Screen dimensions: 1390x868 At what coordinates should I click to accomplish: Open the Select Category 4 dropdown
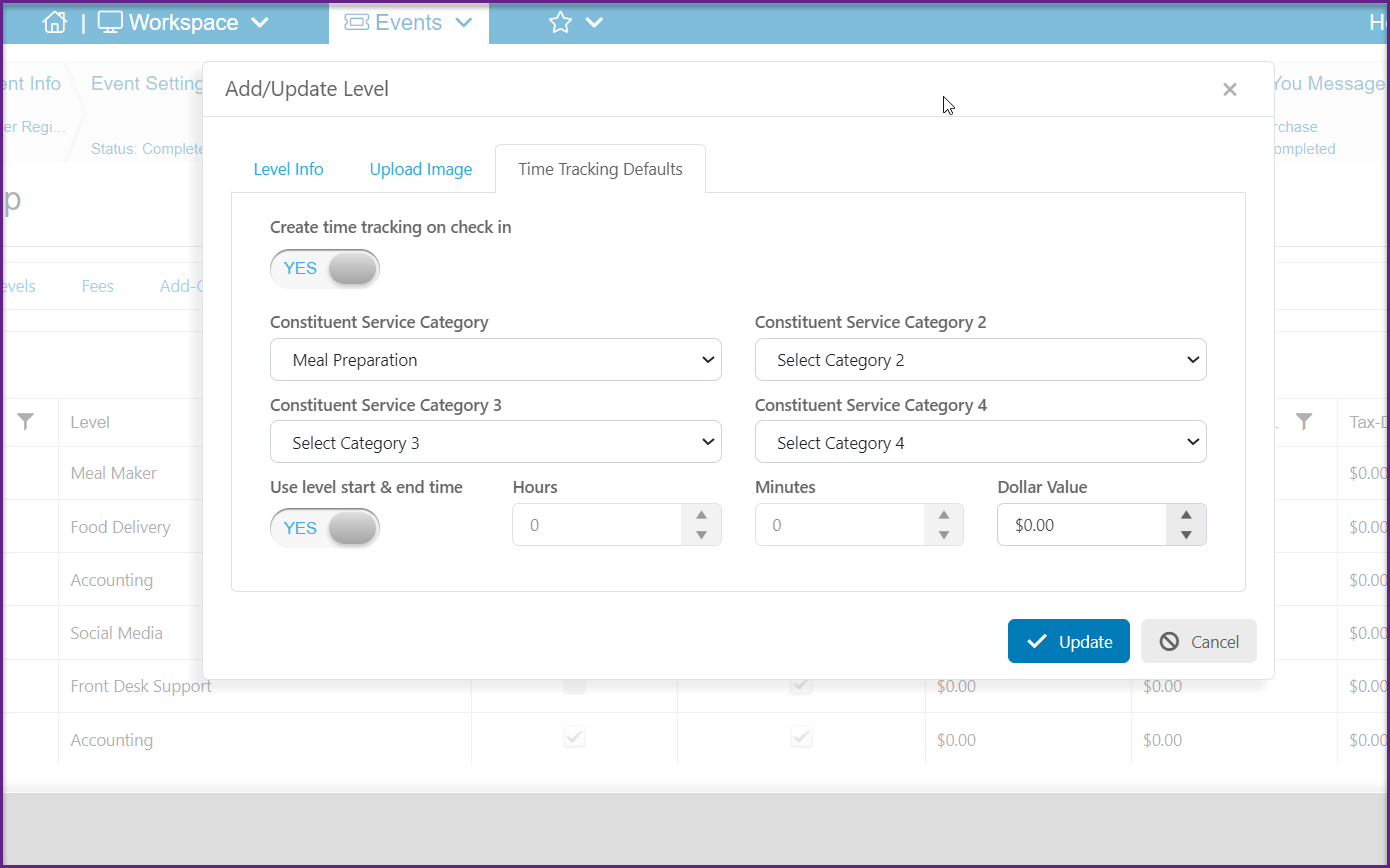(x=981, y=442)
